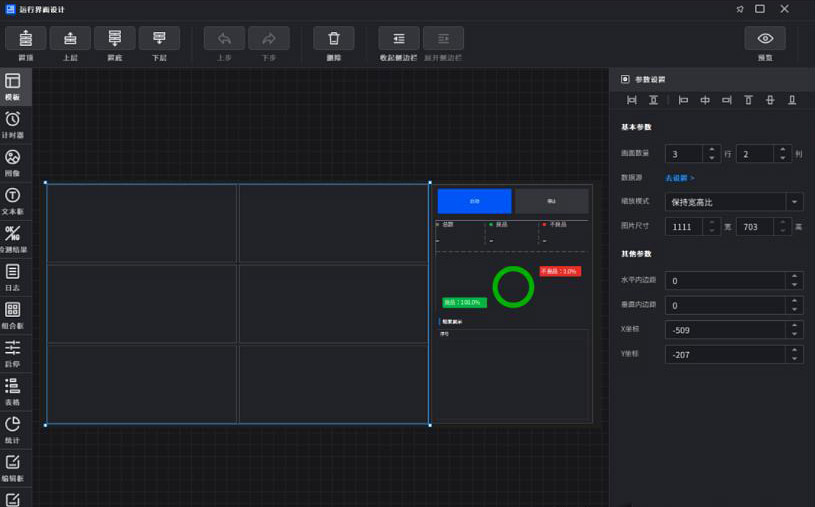Pin the window with the pin icon

point(740,9)
